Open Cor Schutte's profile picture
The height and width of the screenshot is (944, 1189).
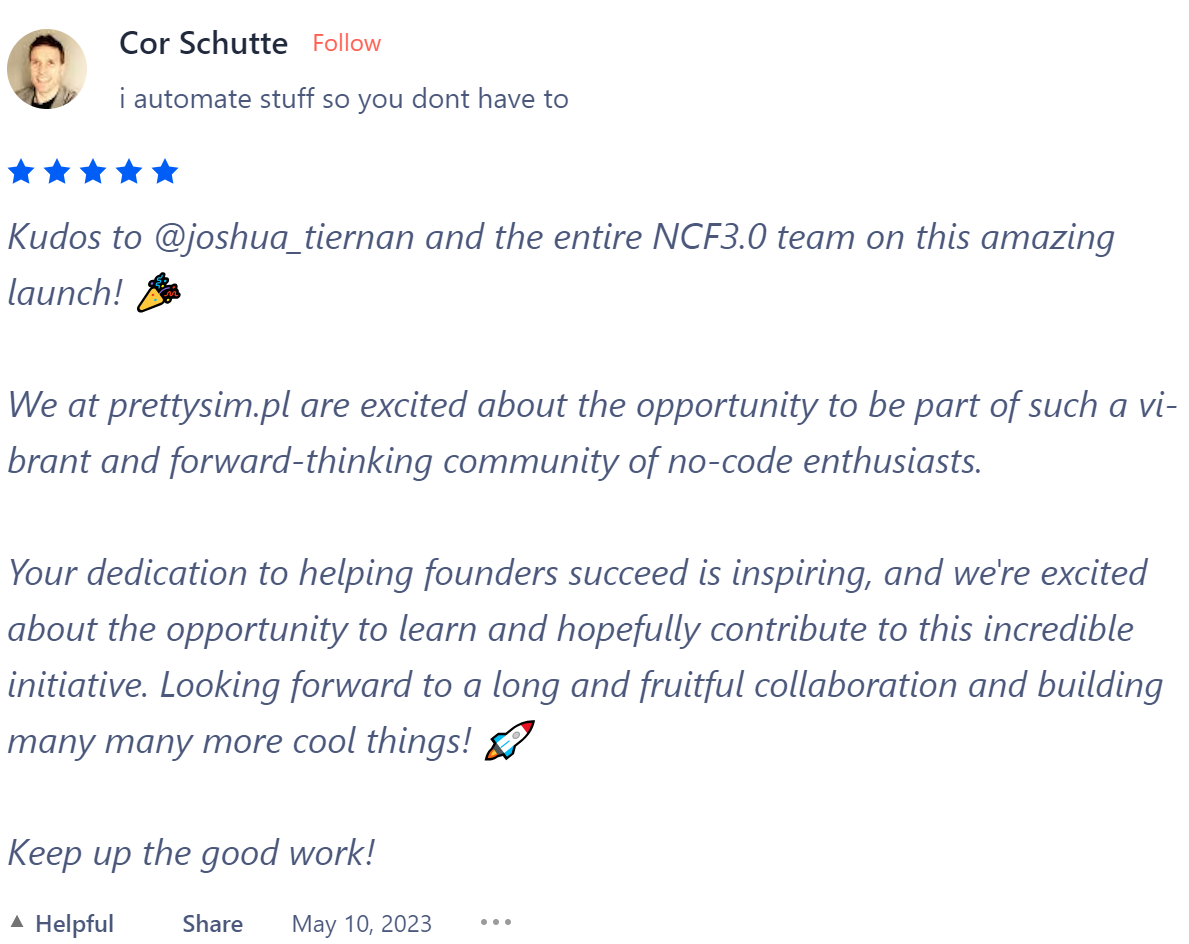click(47, 69)
